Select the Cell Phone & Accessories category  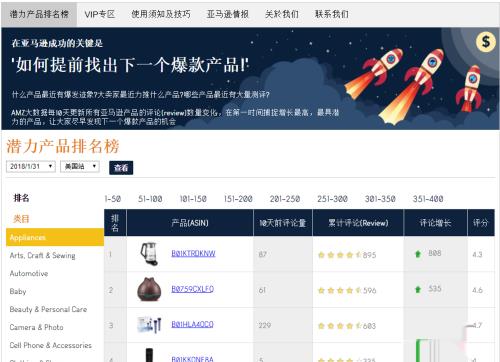click(x=50, y=346)
